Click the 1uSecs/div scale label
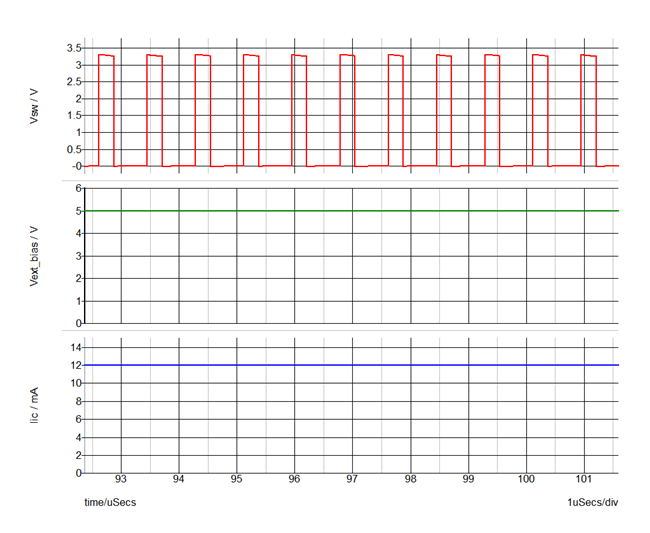 (x=593, y=502)
